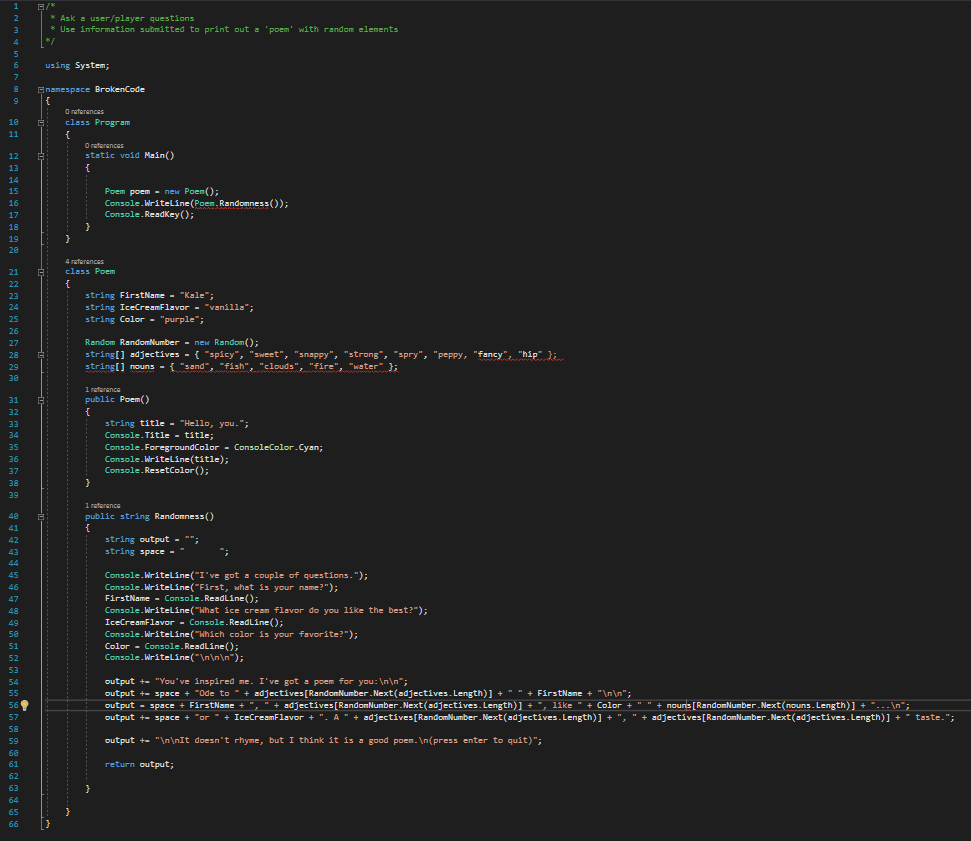
Task: Click 'new Random()' on line 27
Action: [224, 342]
